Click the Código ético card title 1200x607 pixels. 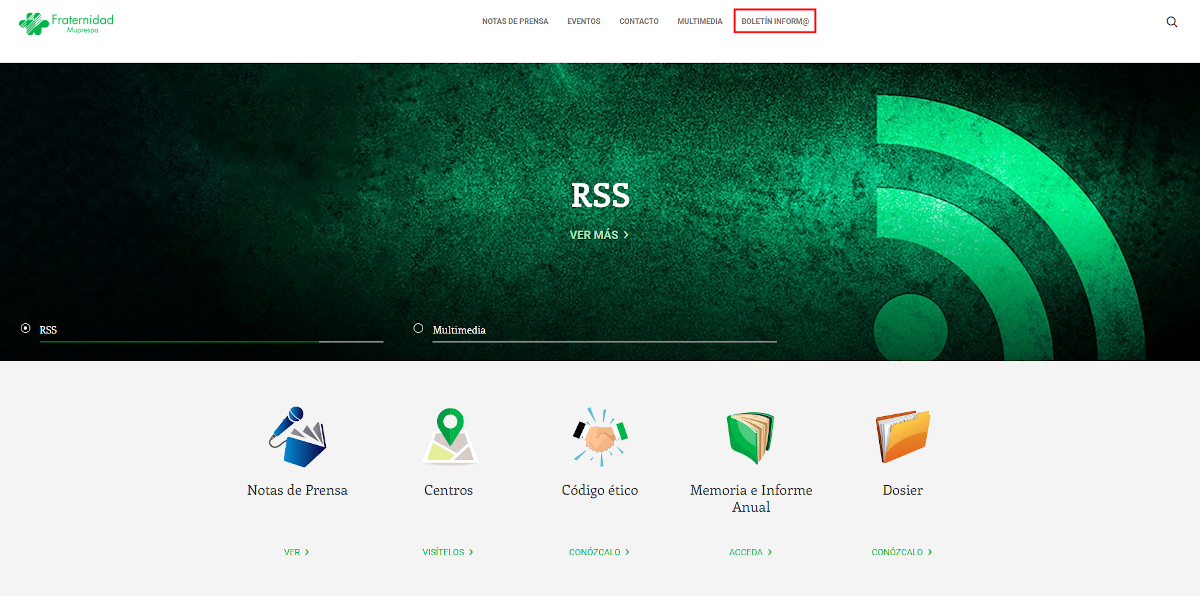(600, 491)
